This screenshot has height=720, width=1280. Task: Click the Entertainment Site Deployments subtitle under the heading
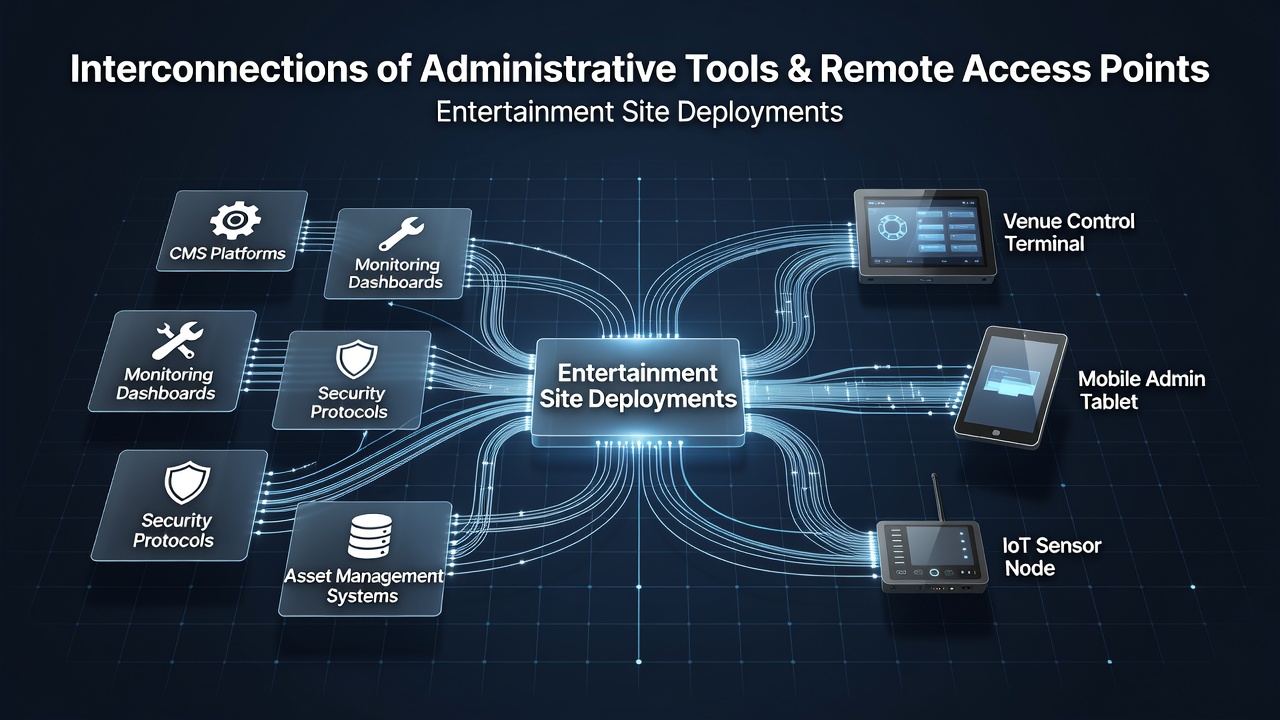pyautogui.click(x=640, y=111)
